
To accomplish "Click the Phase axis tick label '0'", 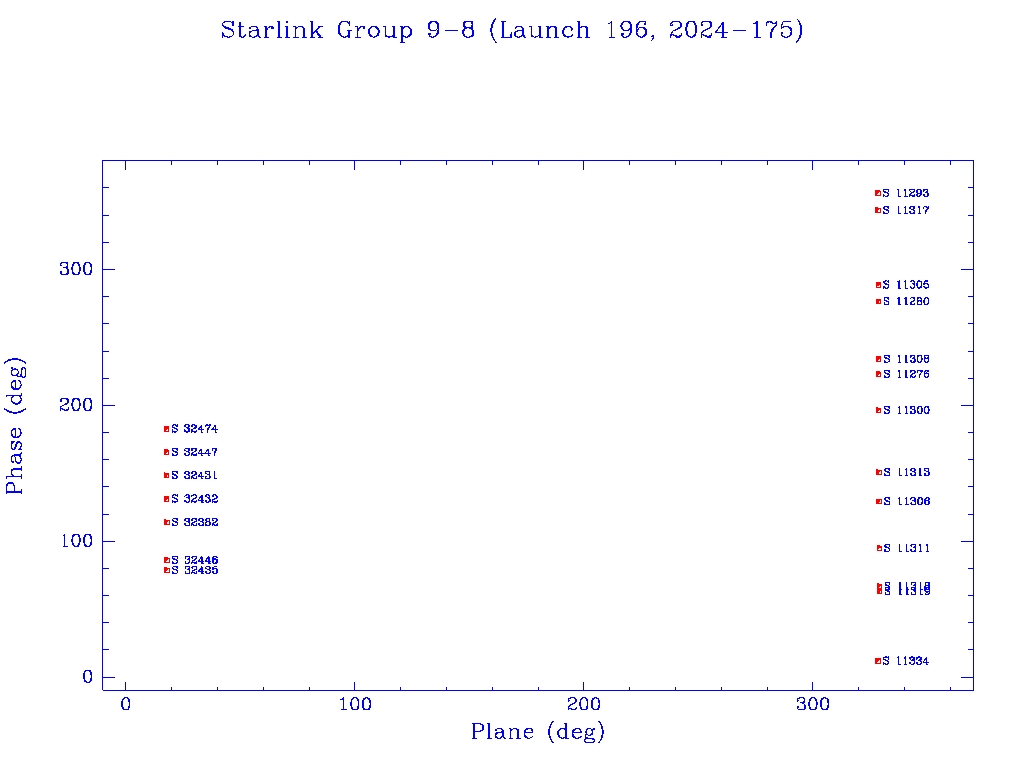I will (88, 677).
